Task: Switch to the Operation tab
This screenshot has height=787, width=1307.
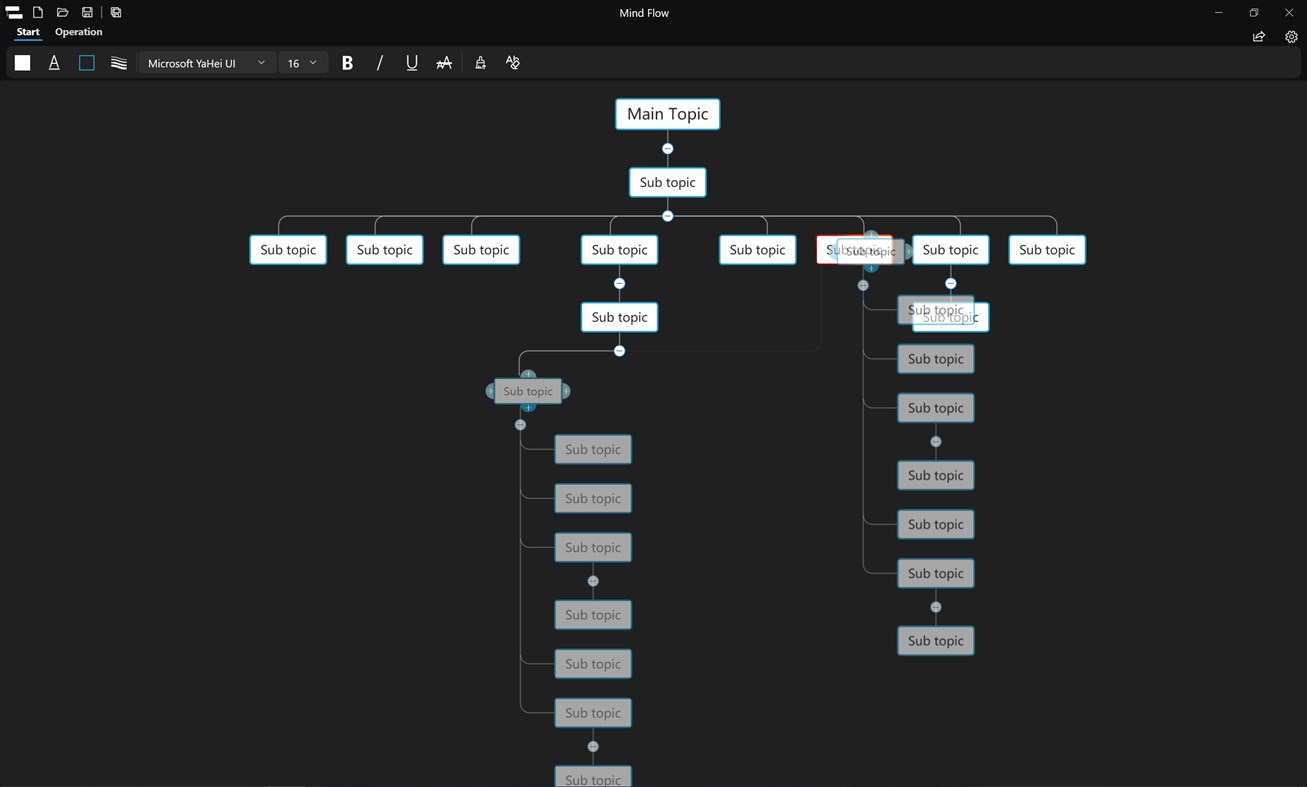Action: click(79, 32)
